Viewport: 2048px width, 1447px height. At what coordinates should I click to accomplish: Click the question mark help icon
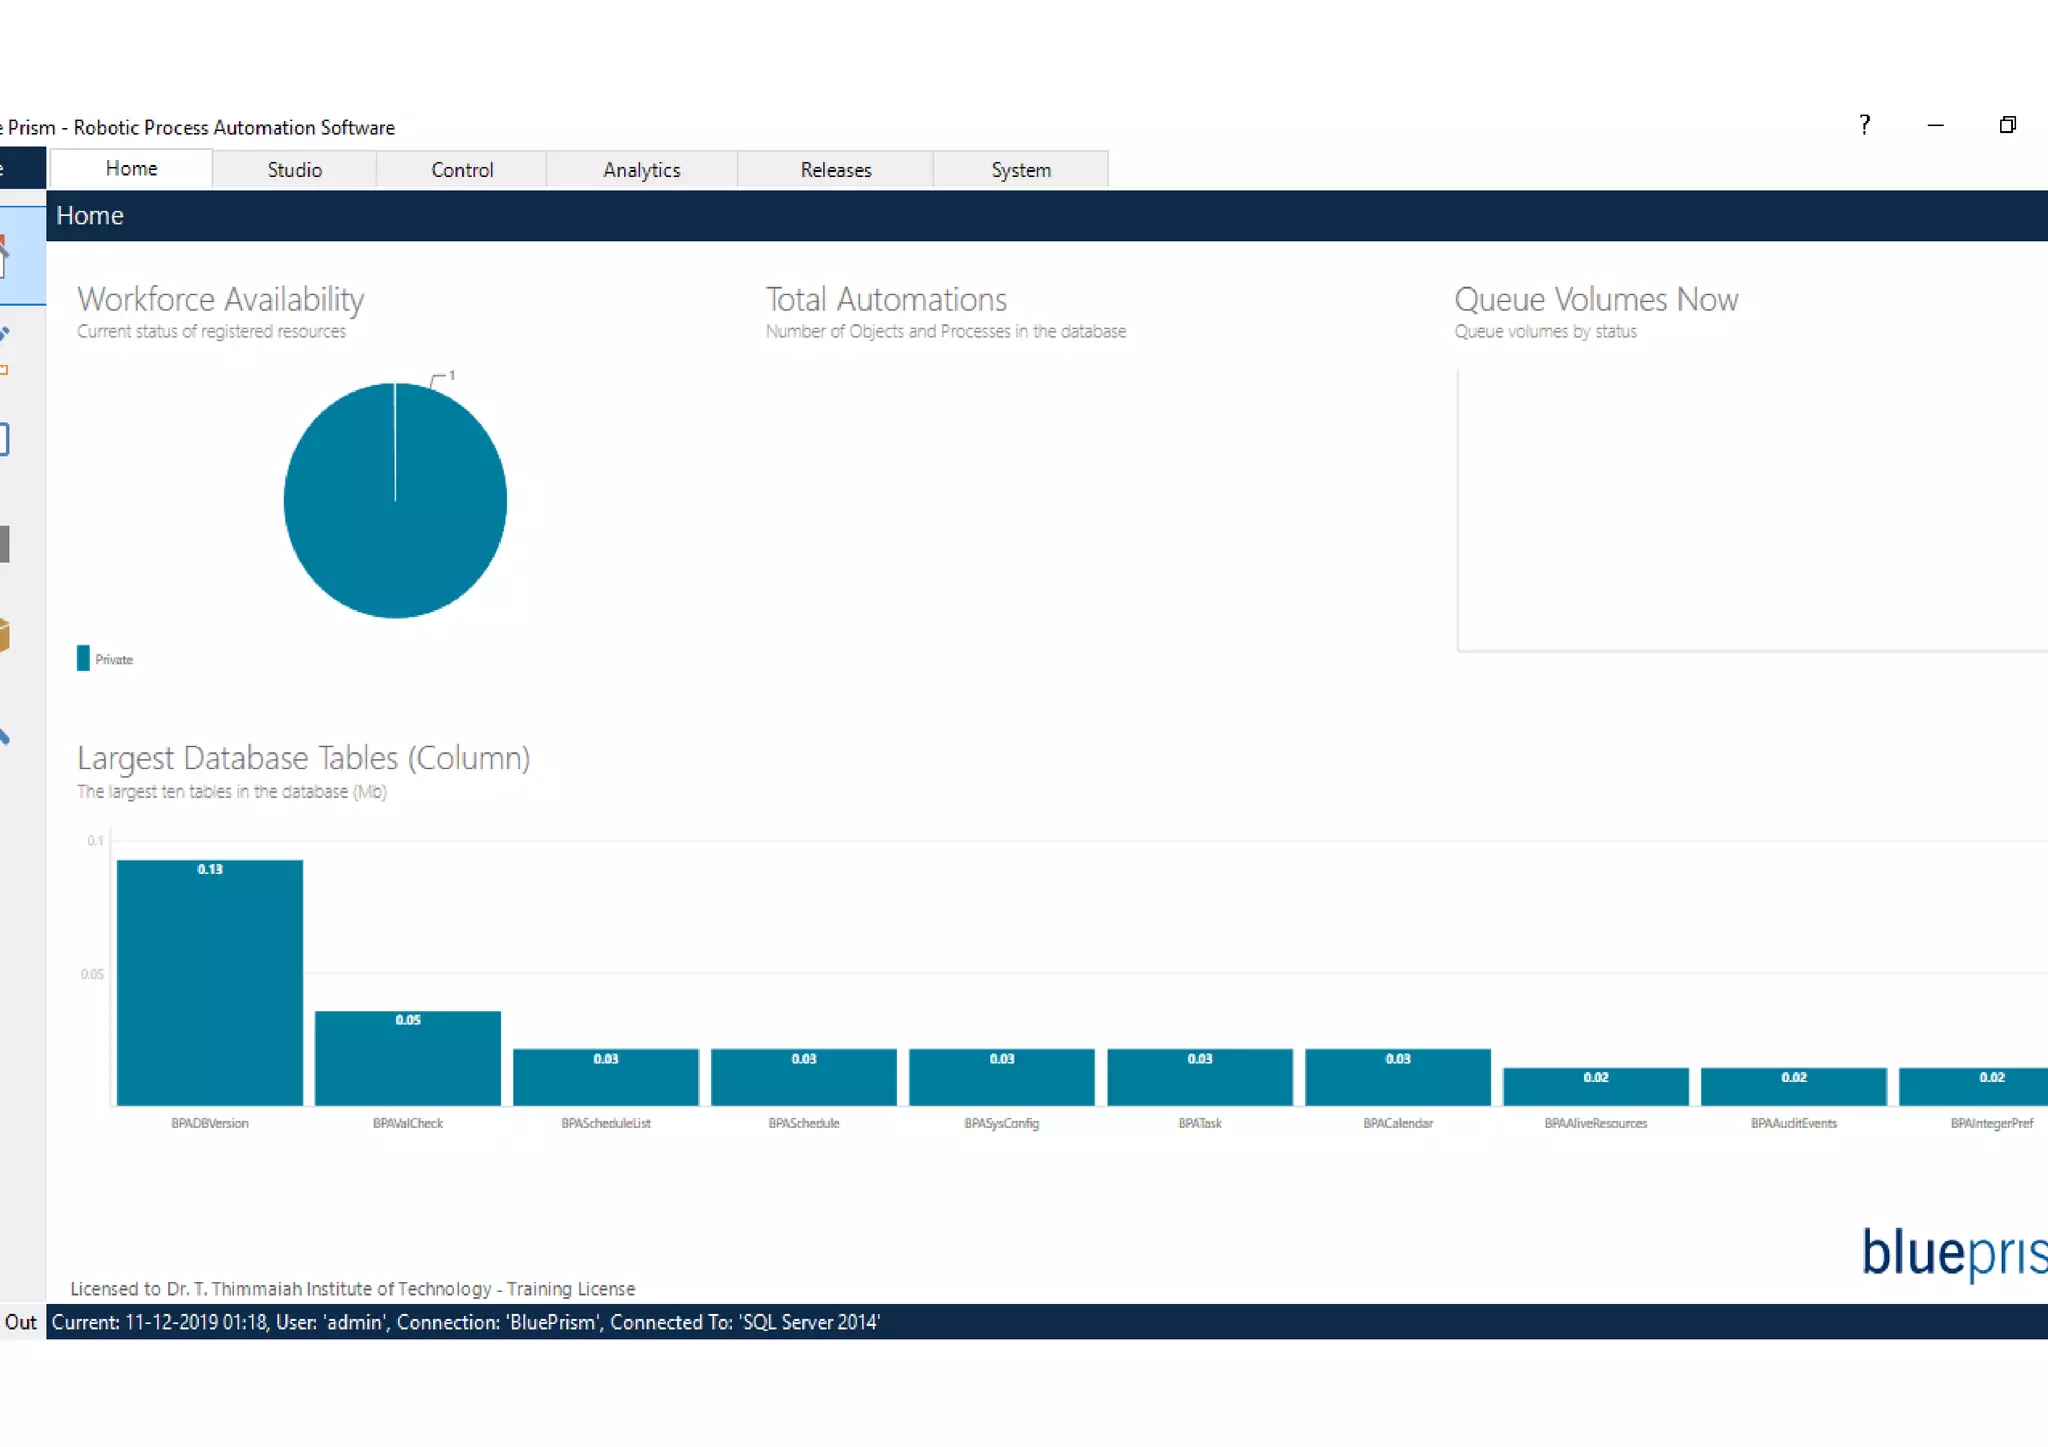[x=1864, y=125]
